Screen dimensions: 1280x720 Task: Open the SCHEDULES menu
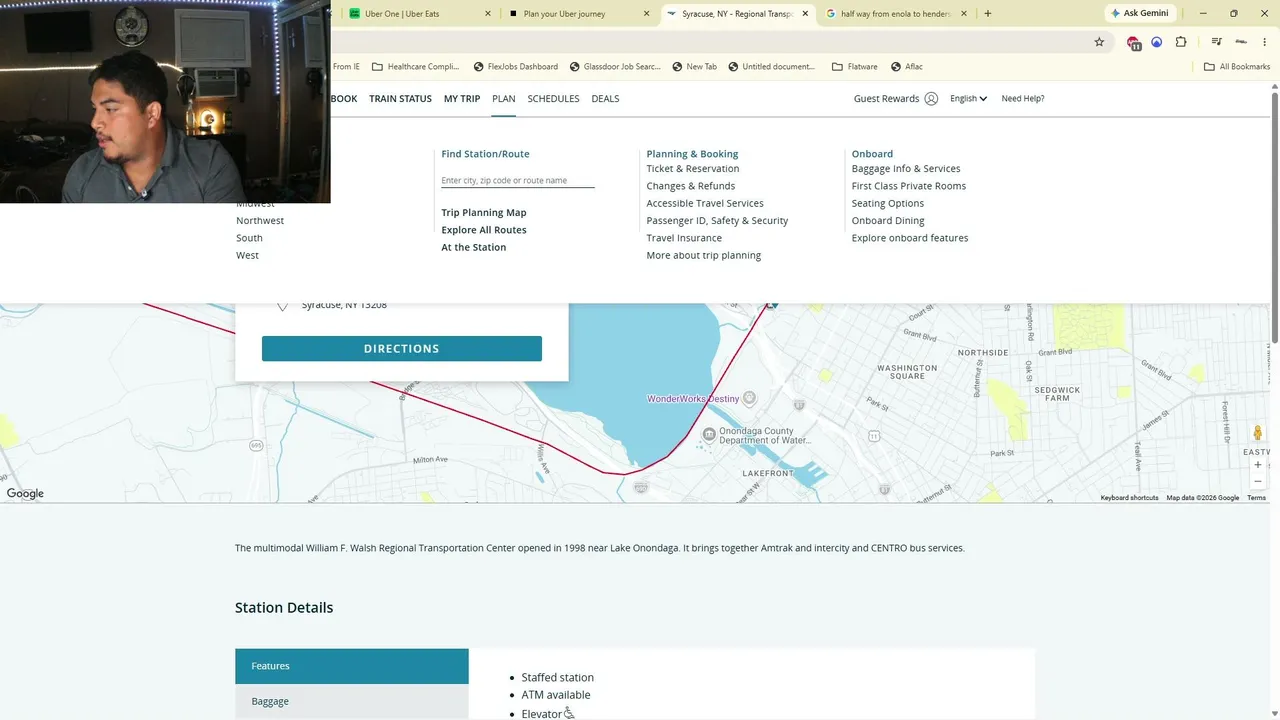point(553,99)
